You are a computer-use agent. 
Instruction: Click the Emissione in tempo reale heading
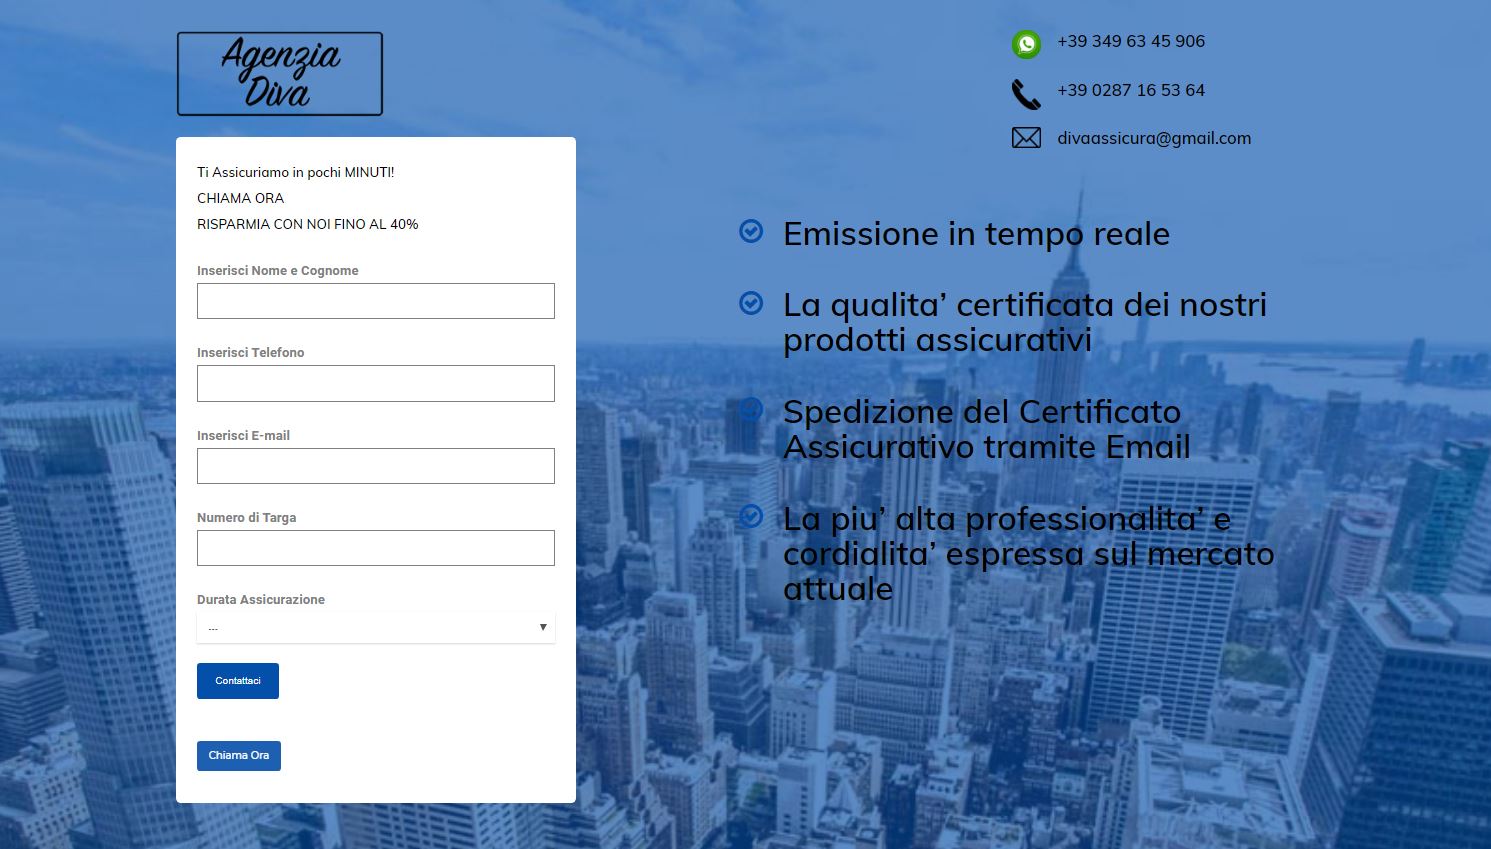(976, 234)
